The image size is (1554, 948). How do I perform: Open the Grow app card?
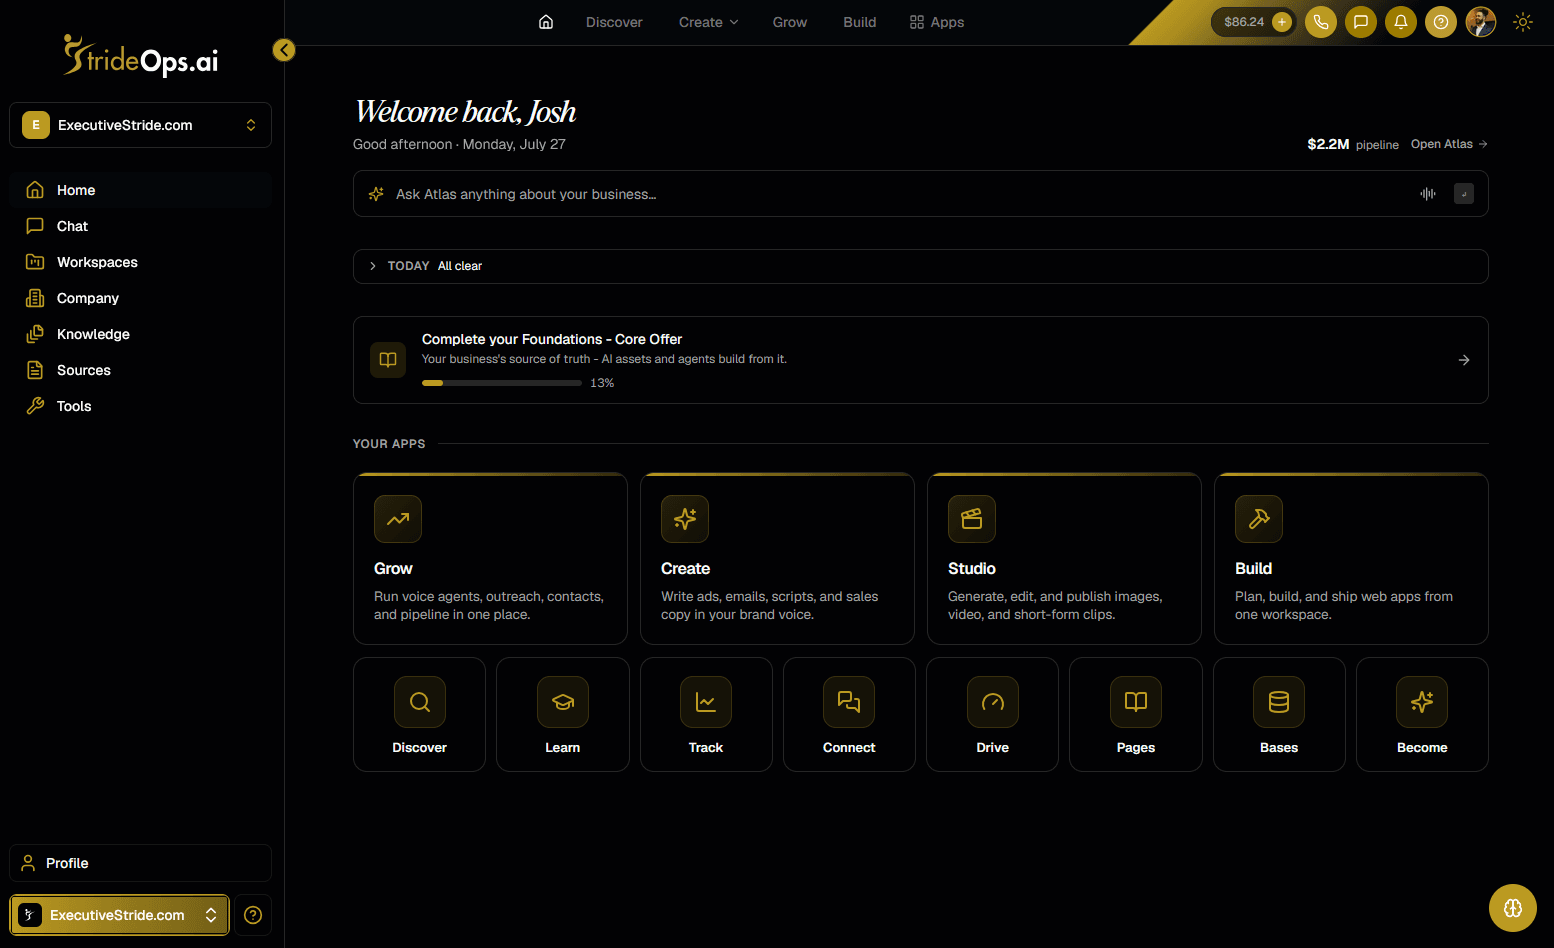pyautogui.click(x=490, y=558)
